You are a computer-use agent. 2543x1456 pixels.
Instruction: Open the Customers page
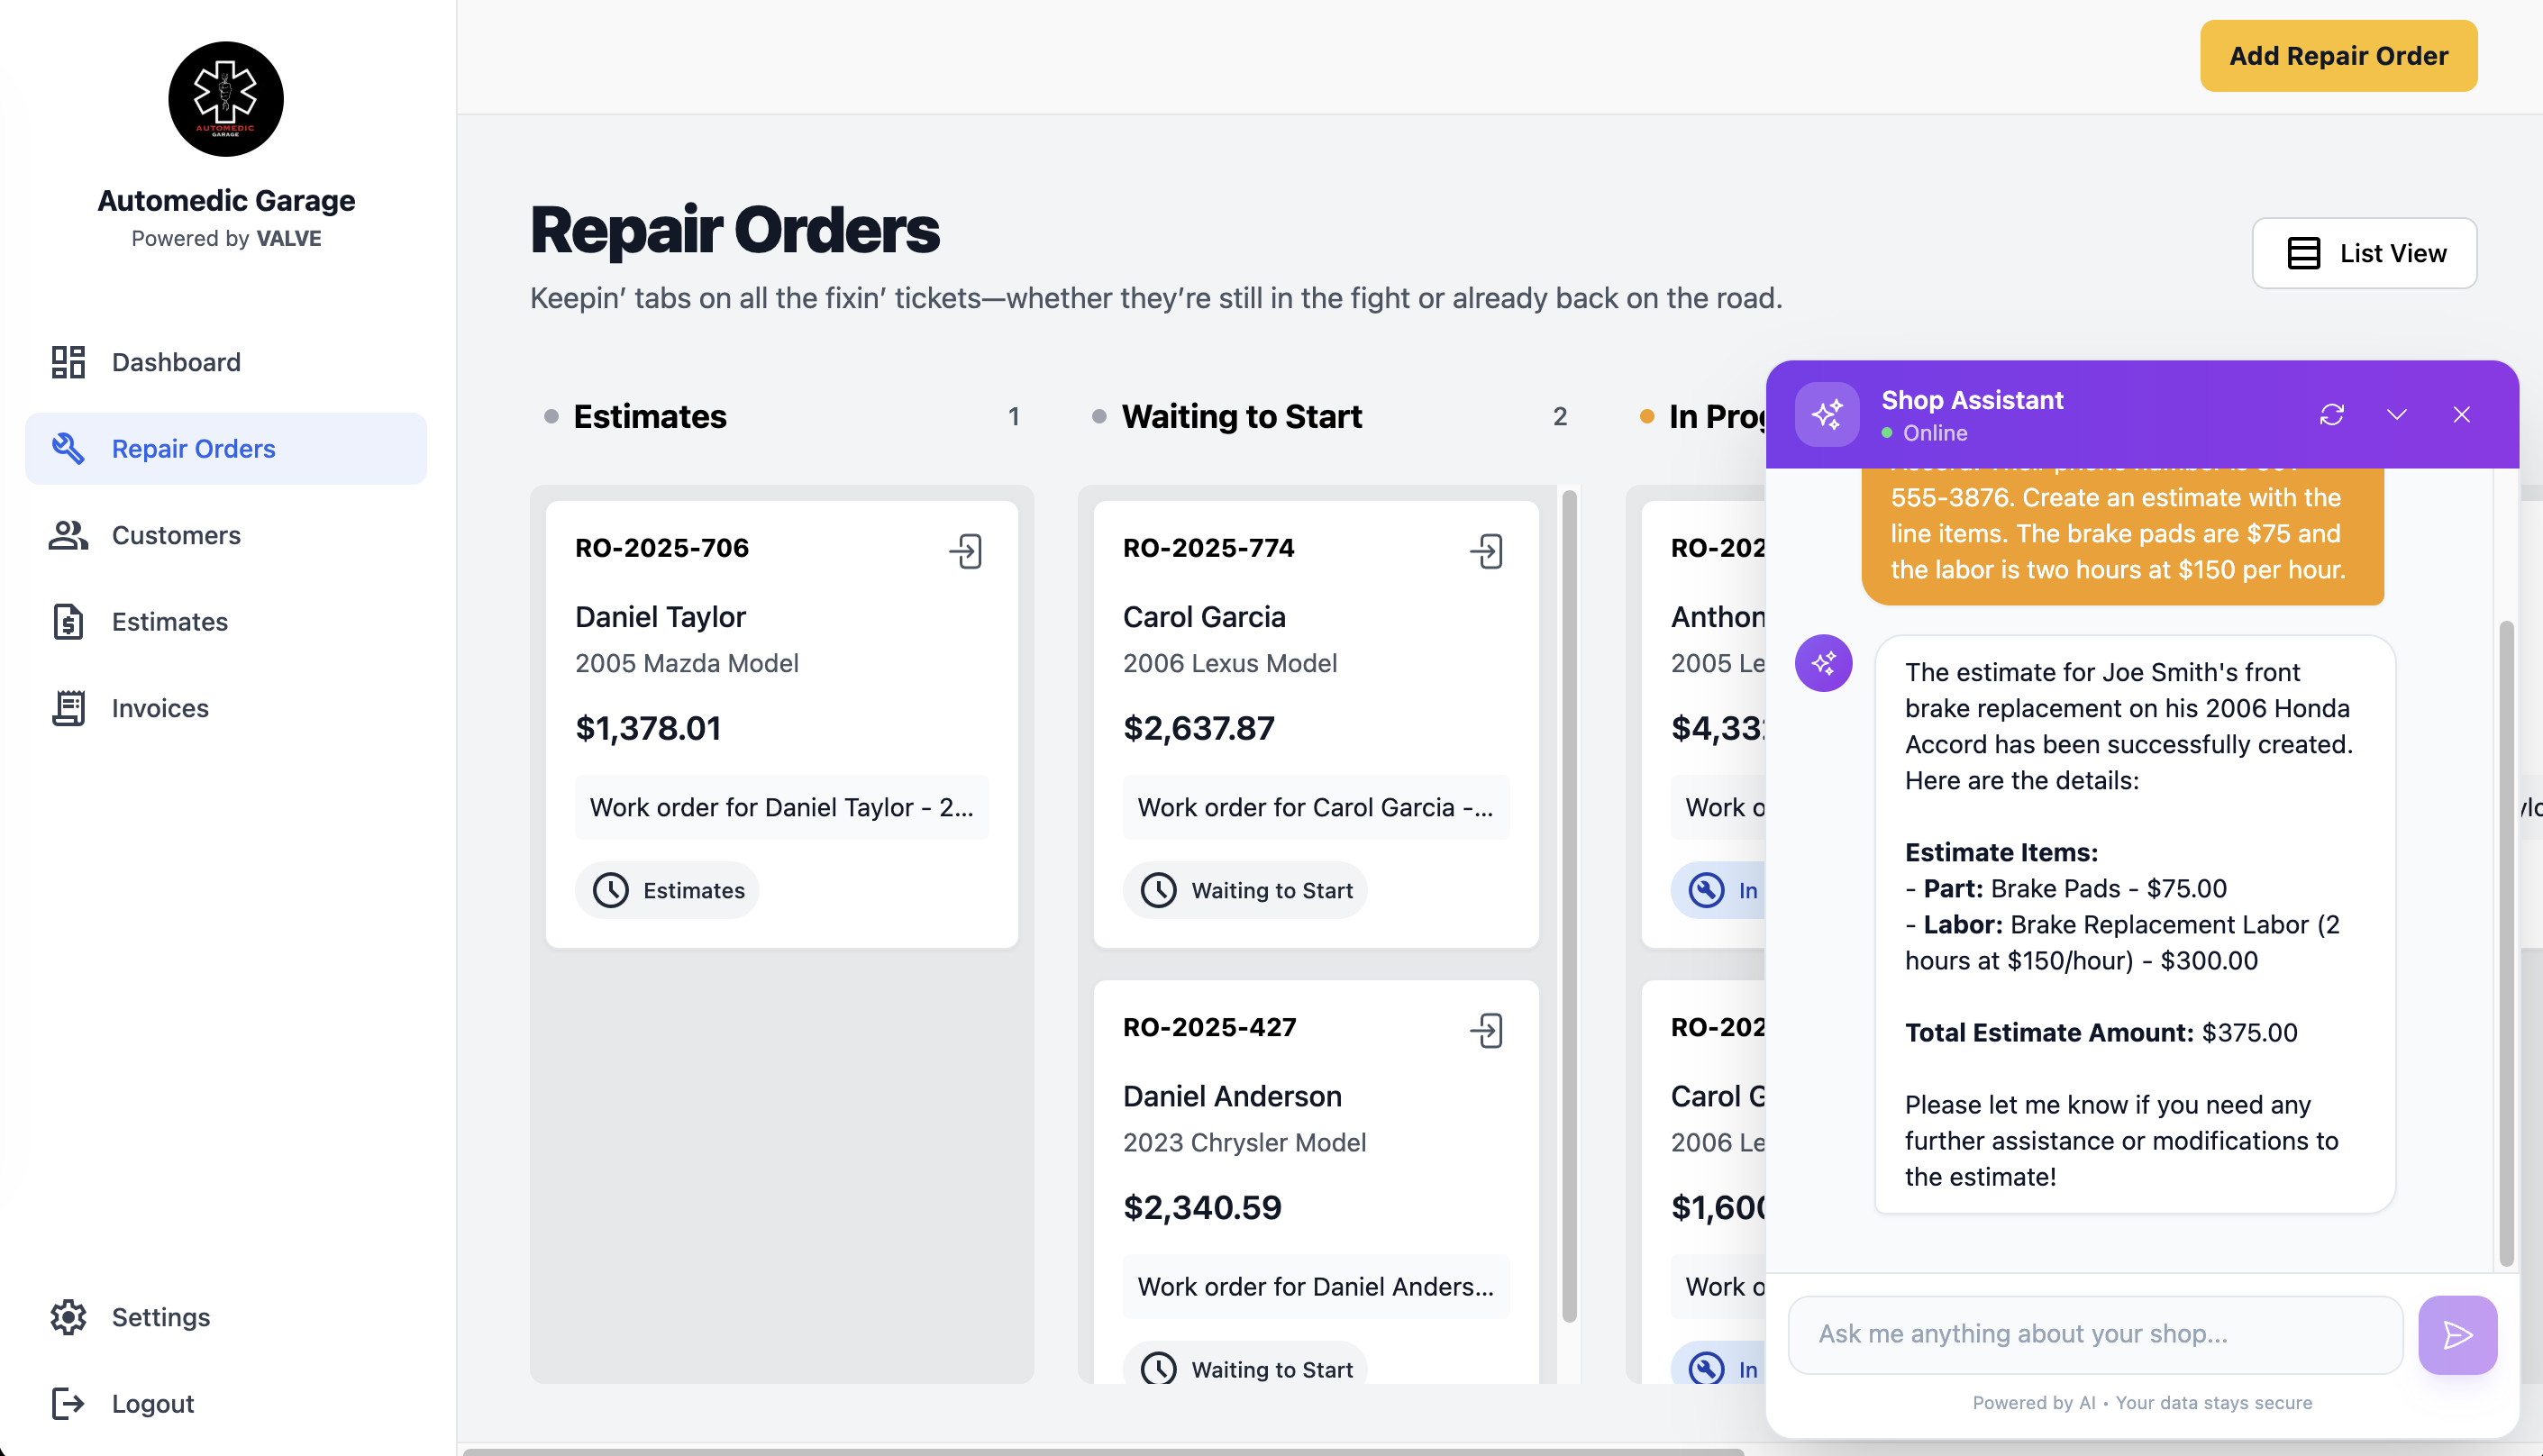[176, 535]
